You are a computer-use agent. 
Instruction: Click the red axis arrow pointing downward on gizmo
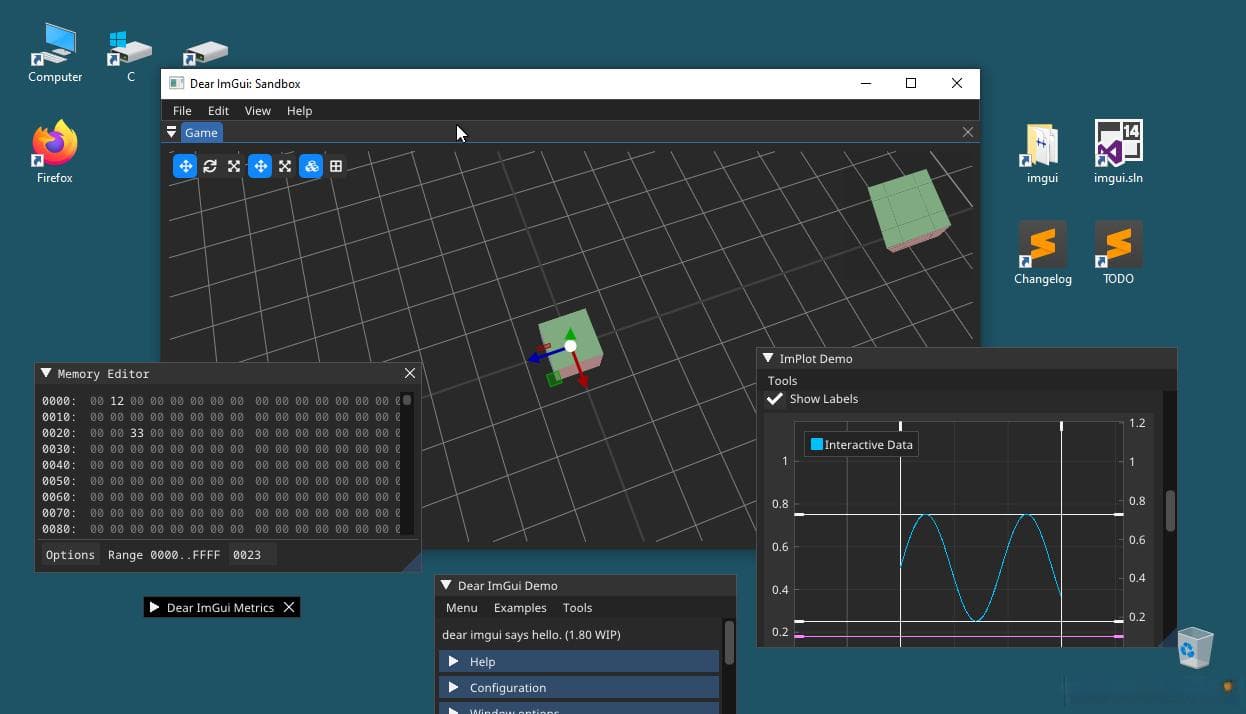coord(582,379)
